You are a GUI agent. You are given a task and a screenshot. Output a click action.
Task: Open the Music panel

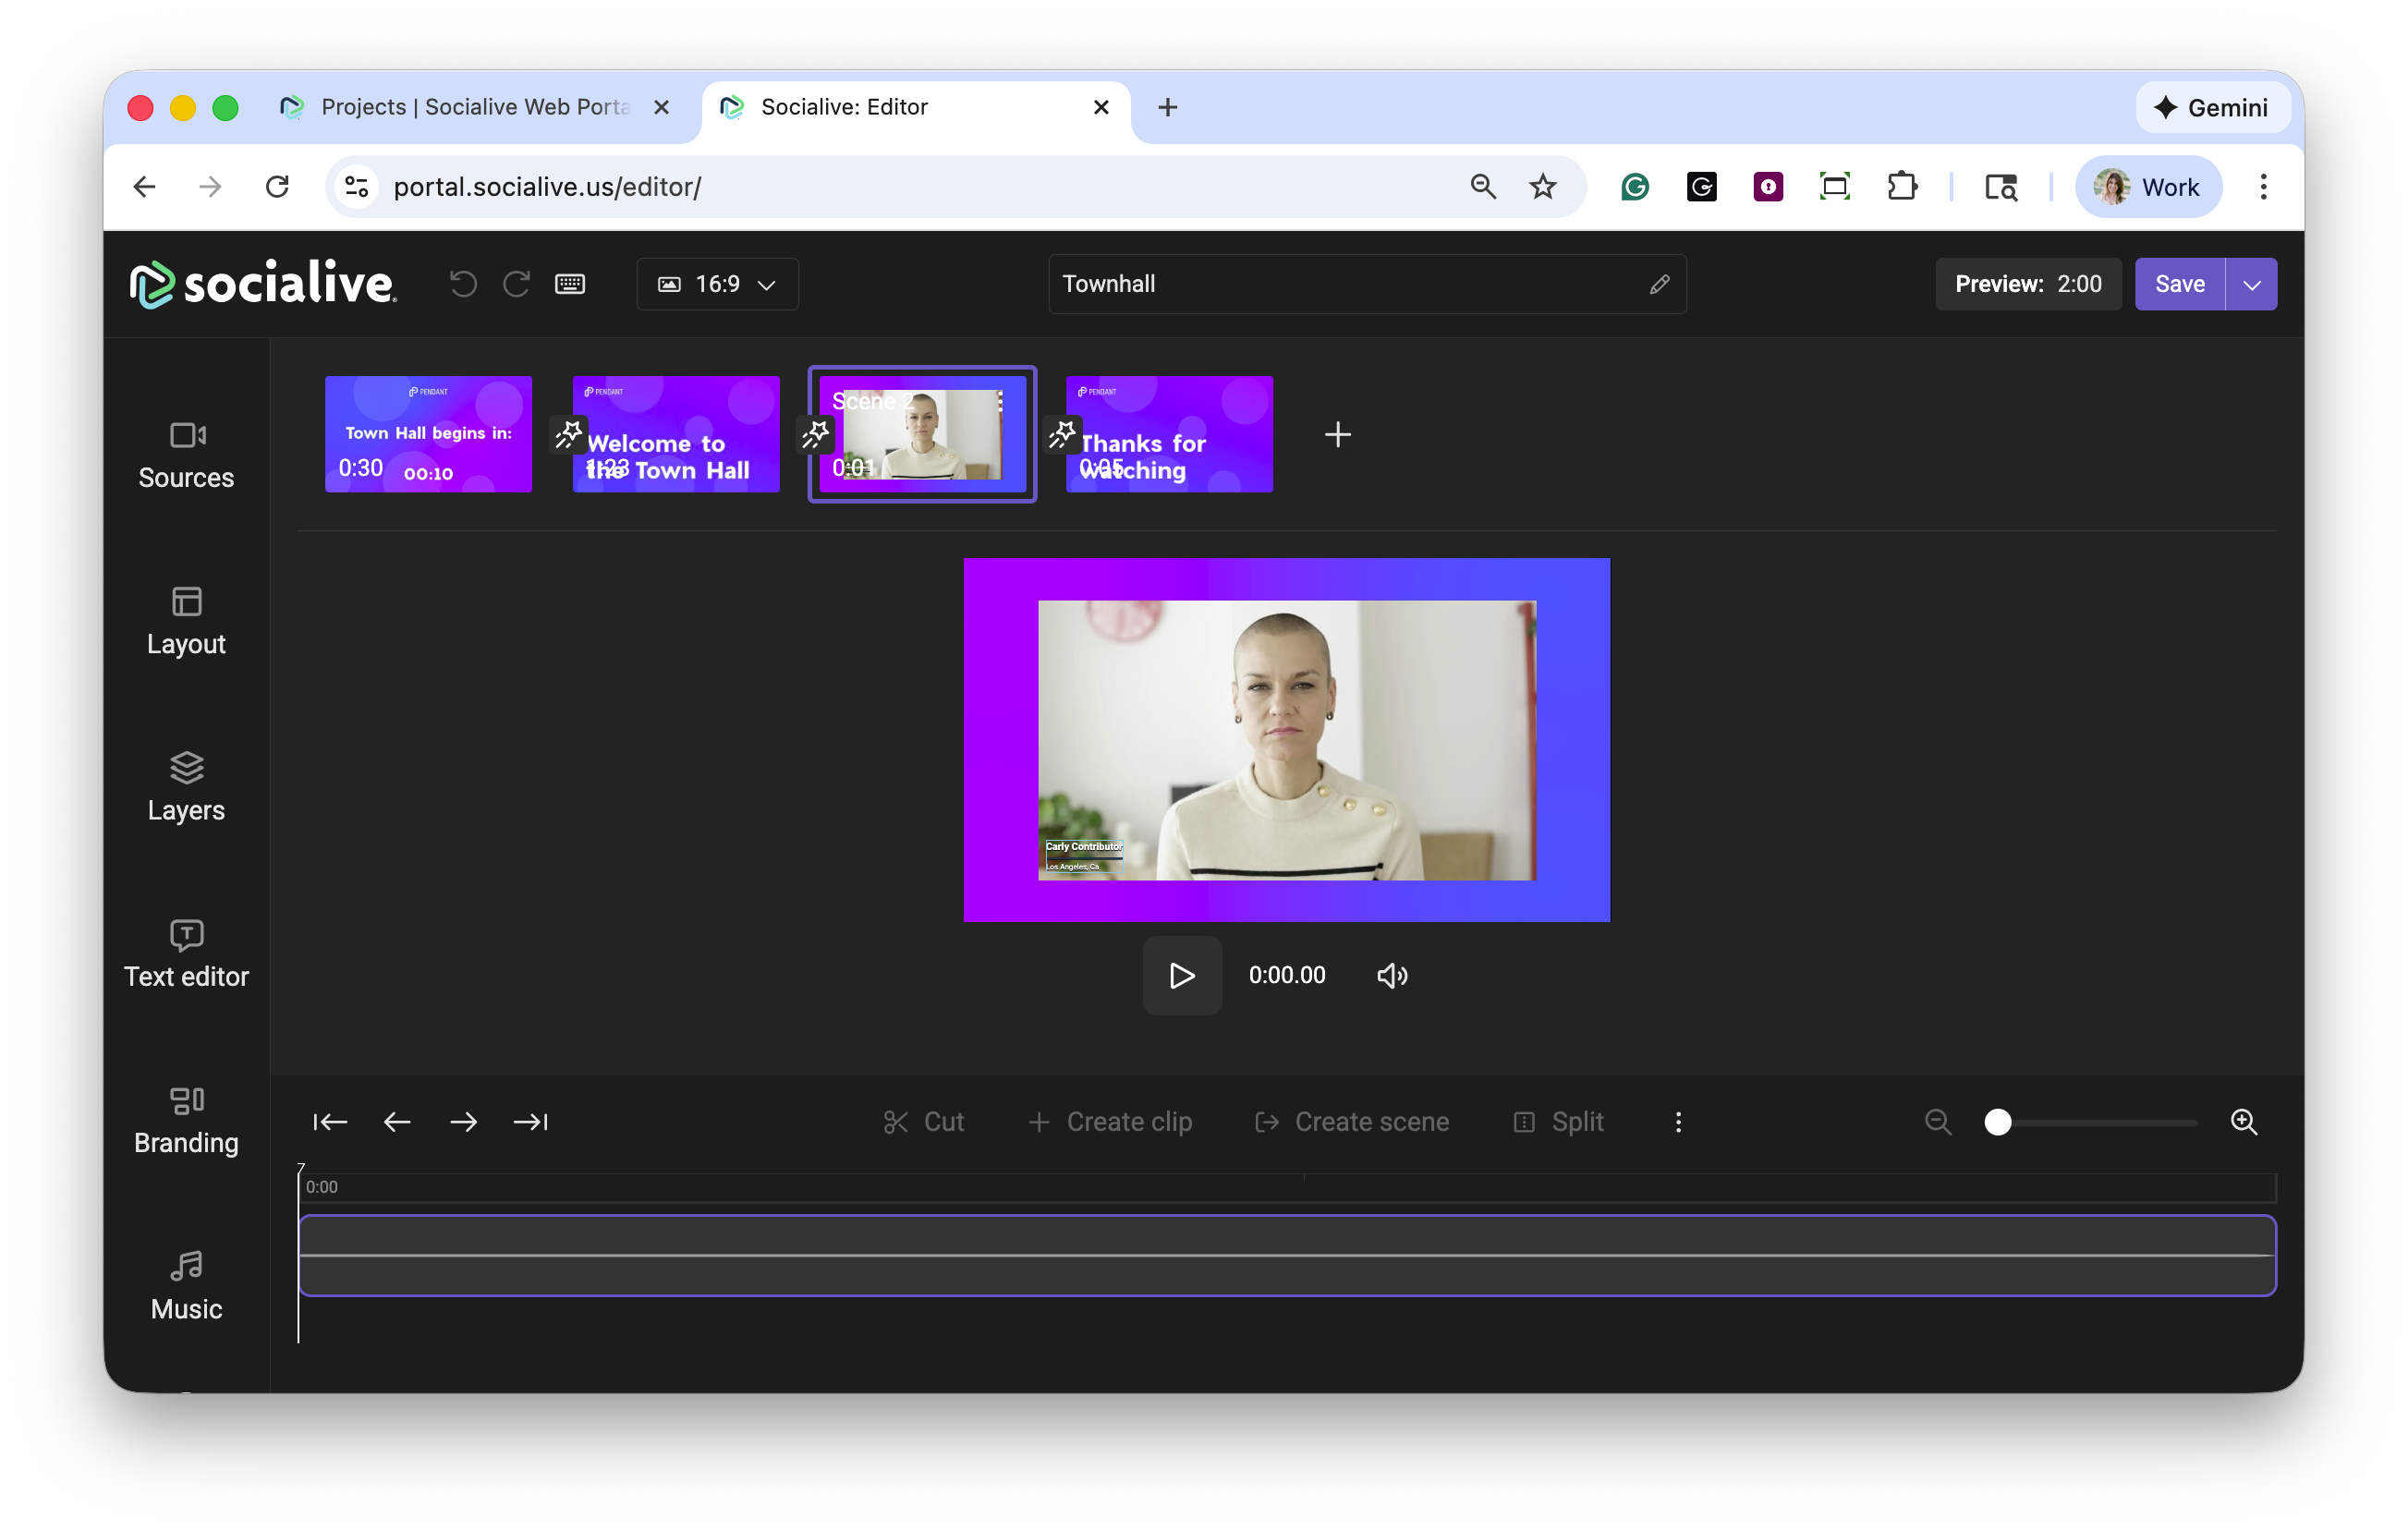coord(186,1286)
